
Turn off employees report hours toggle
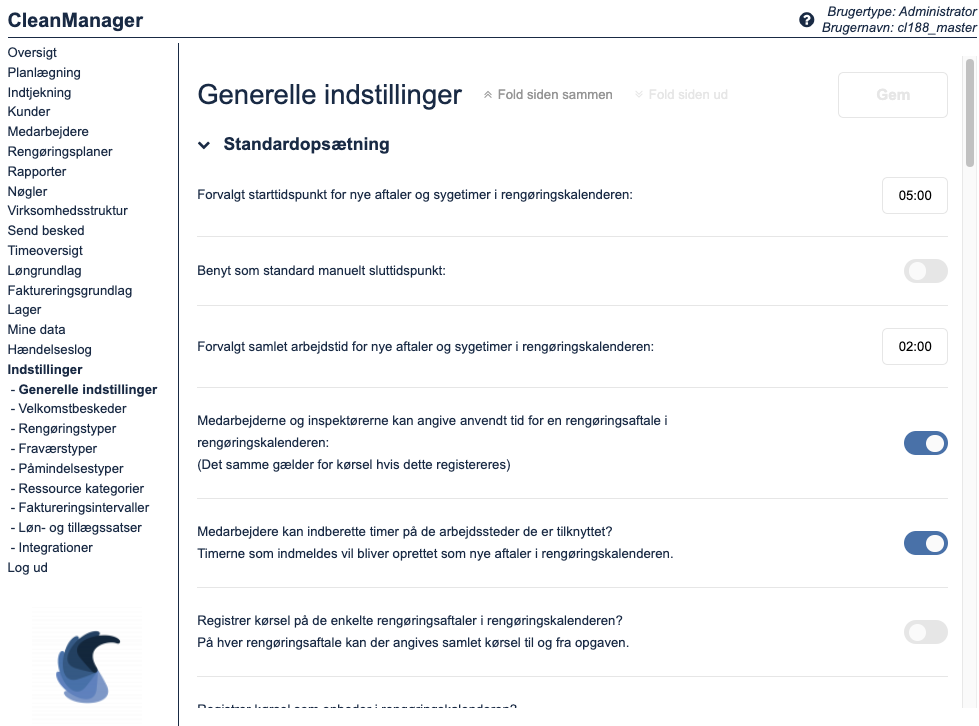pyautogui.click(x=925, y=543)
